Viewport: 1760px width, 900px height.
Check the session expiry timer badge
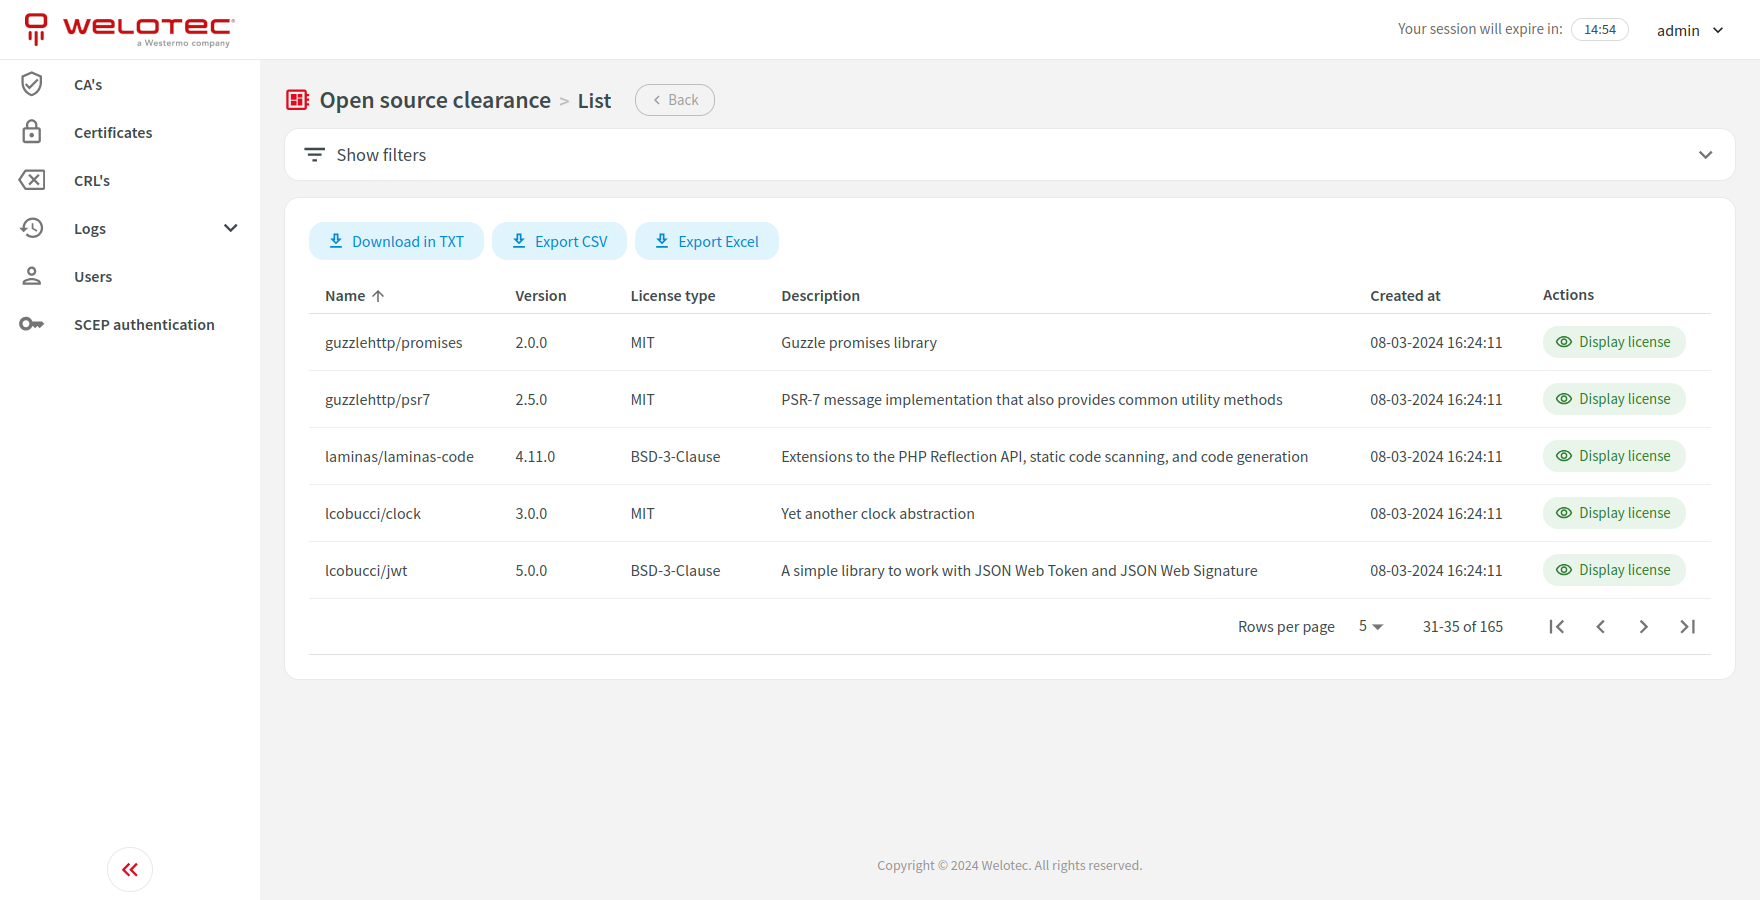point(1599,29)
